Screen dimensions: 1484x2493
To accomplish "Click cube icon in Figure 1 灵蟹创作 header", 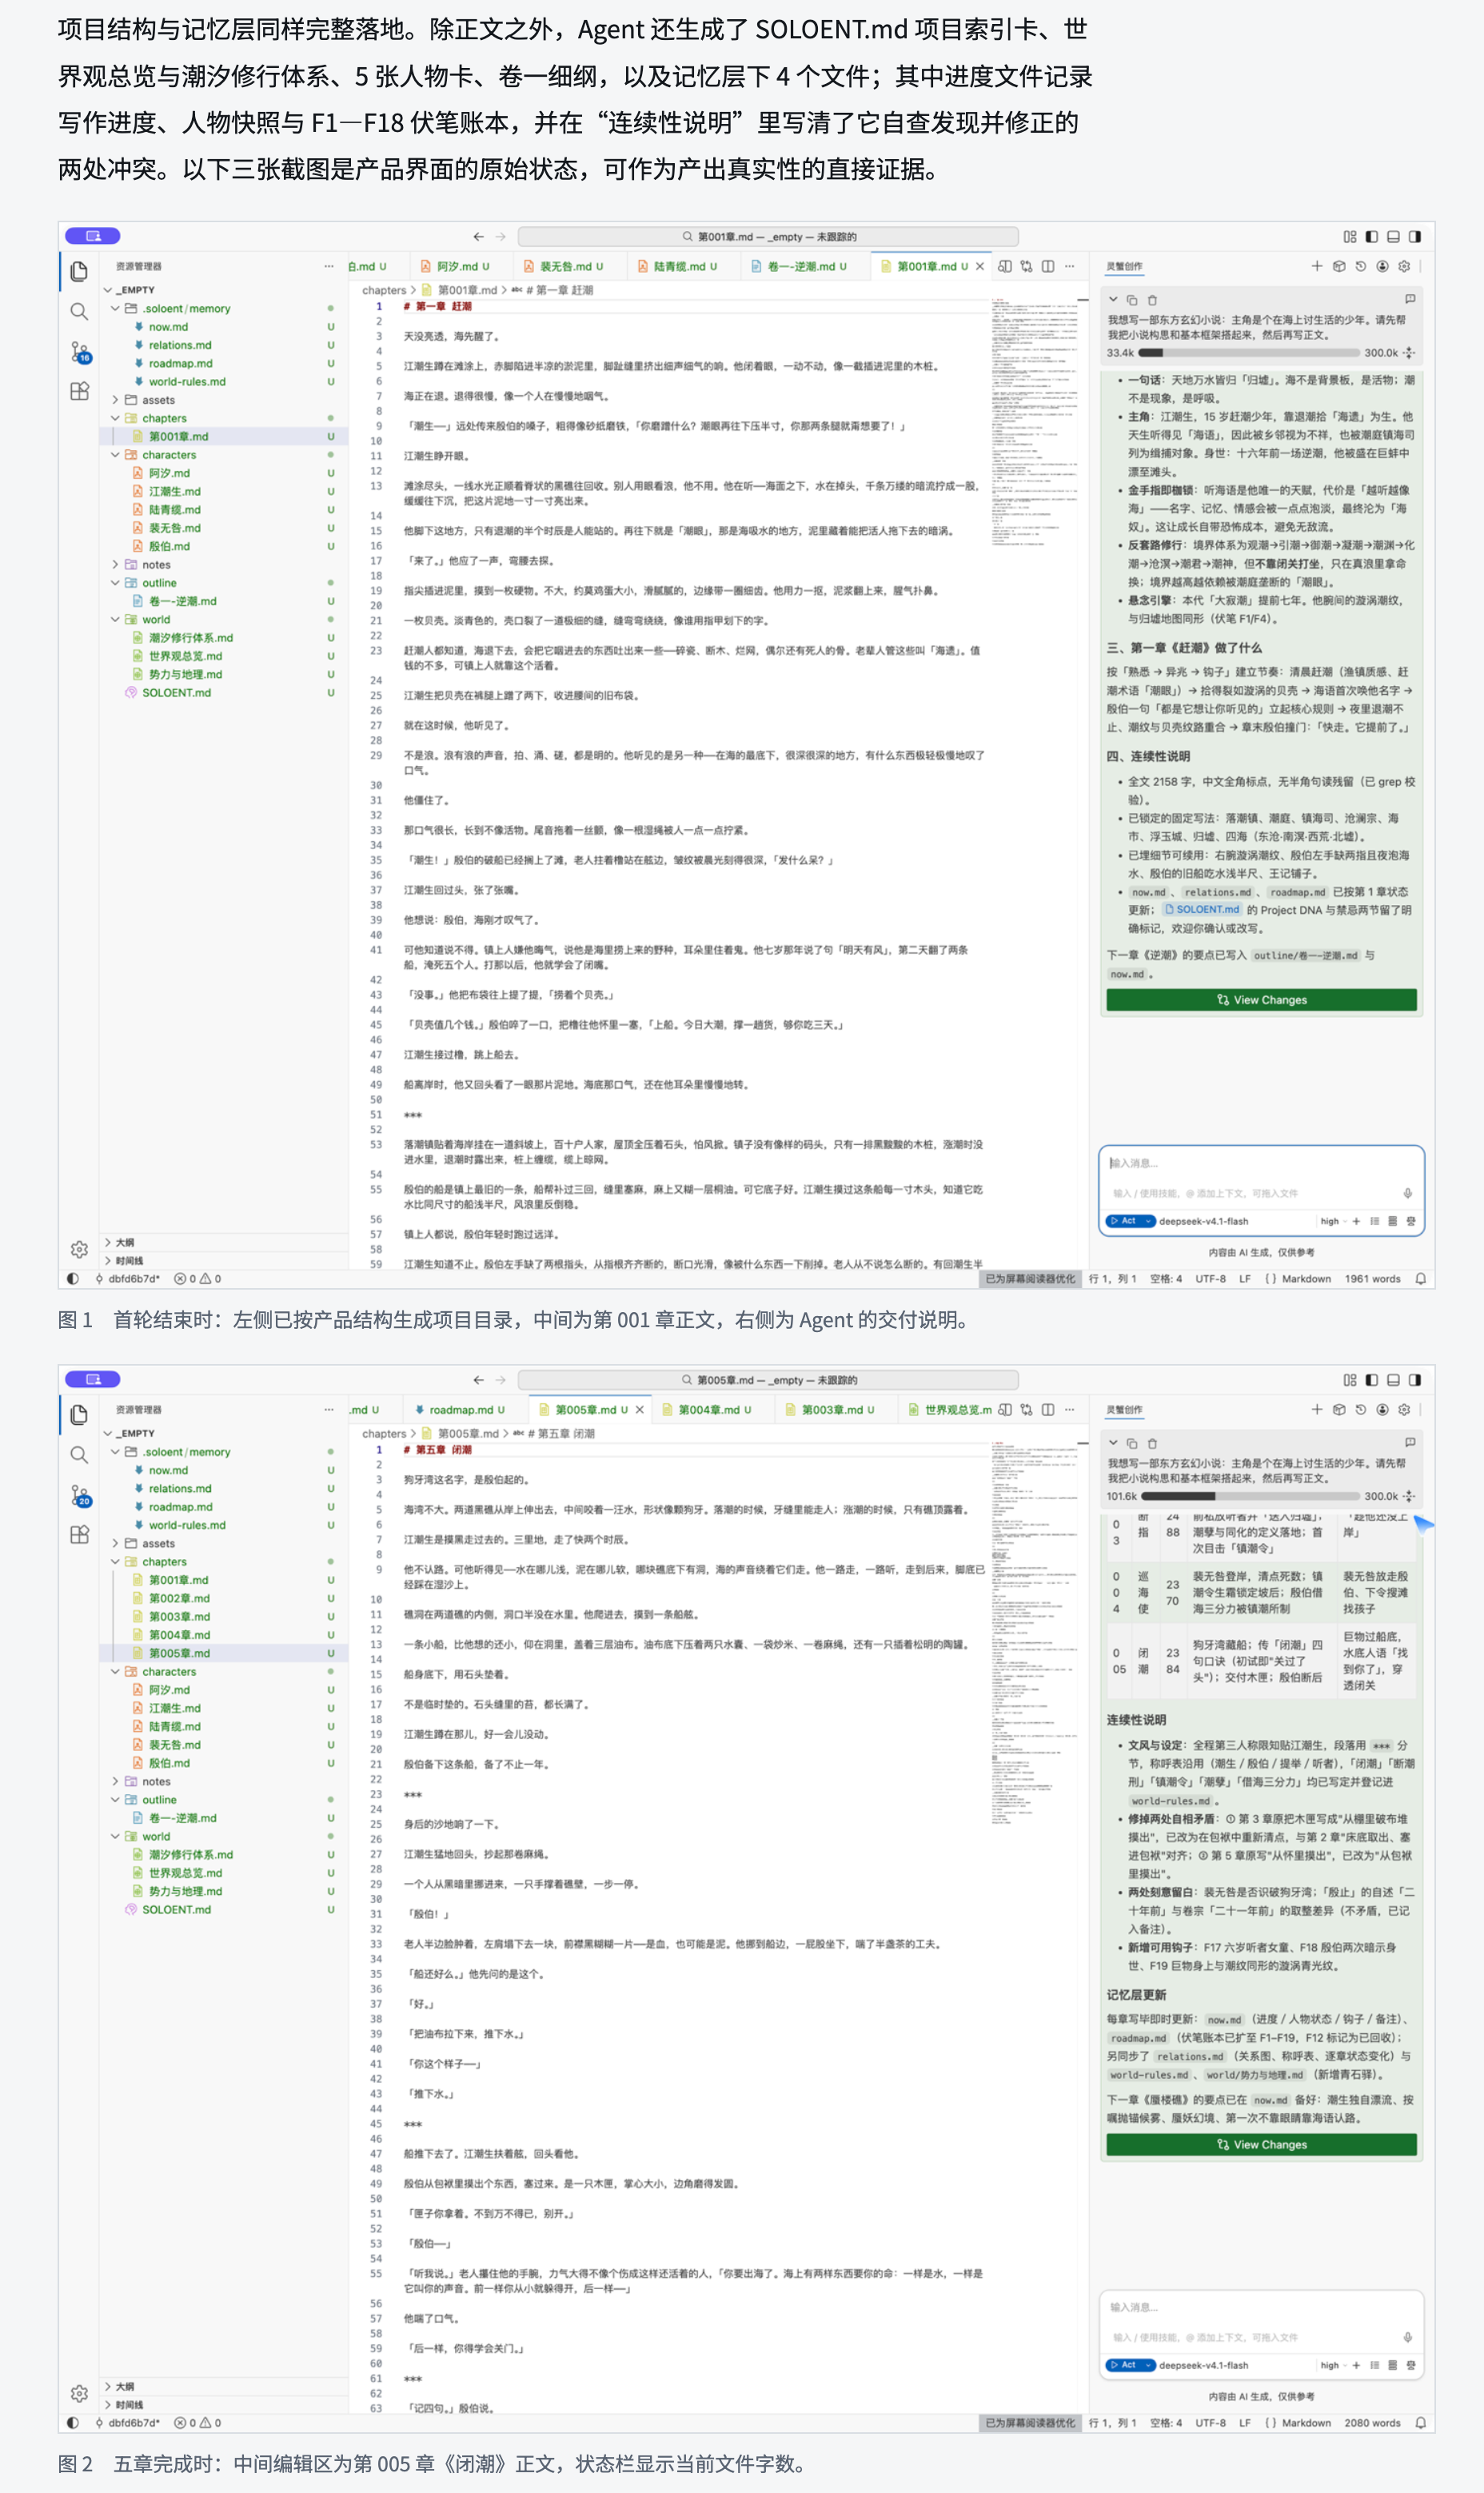I will [1339, 266].
